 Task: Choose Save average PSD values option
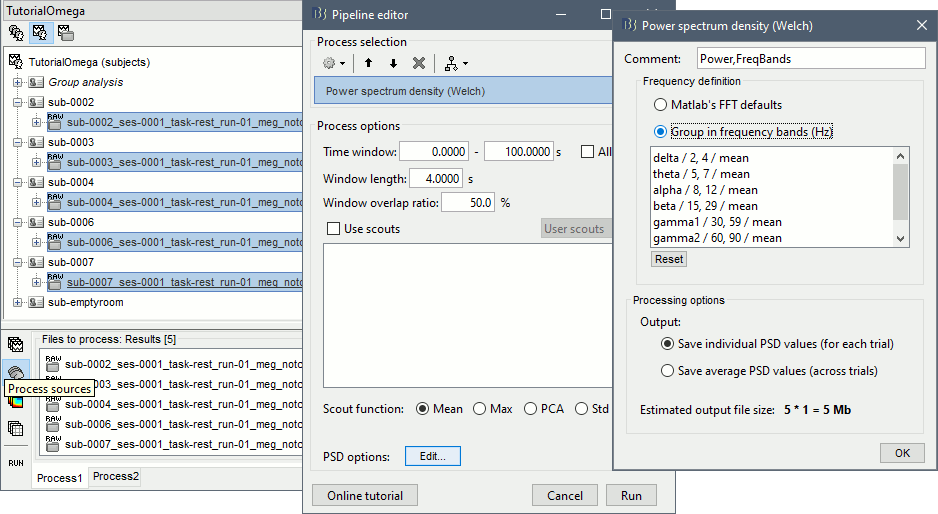pyautogui.click(x=668, y=371)
